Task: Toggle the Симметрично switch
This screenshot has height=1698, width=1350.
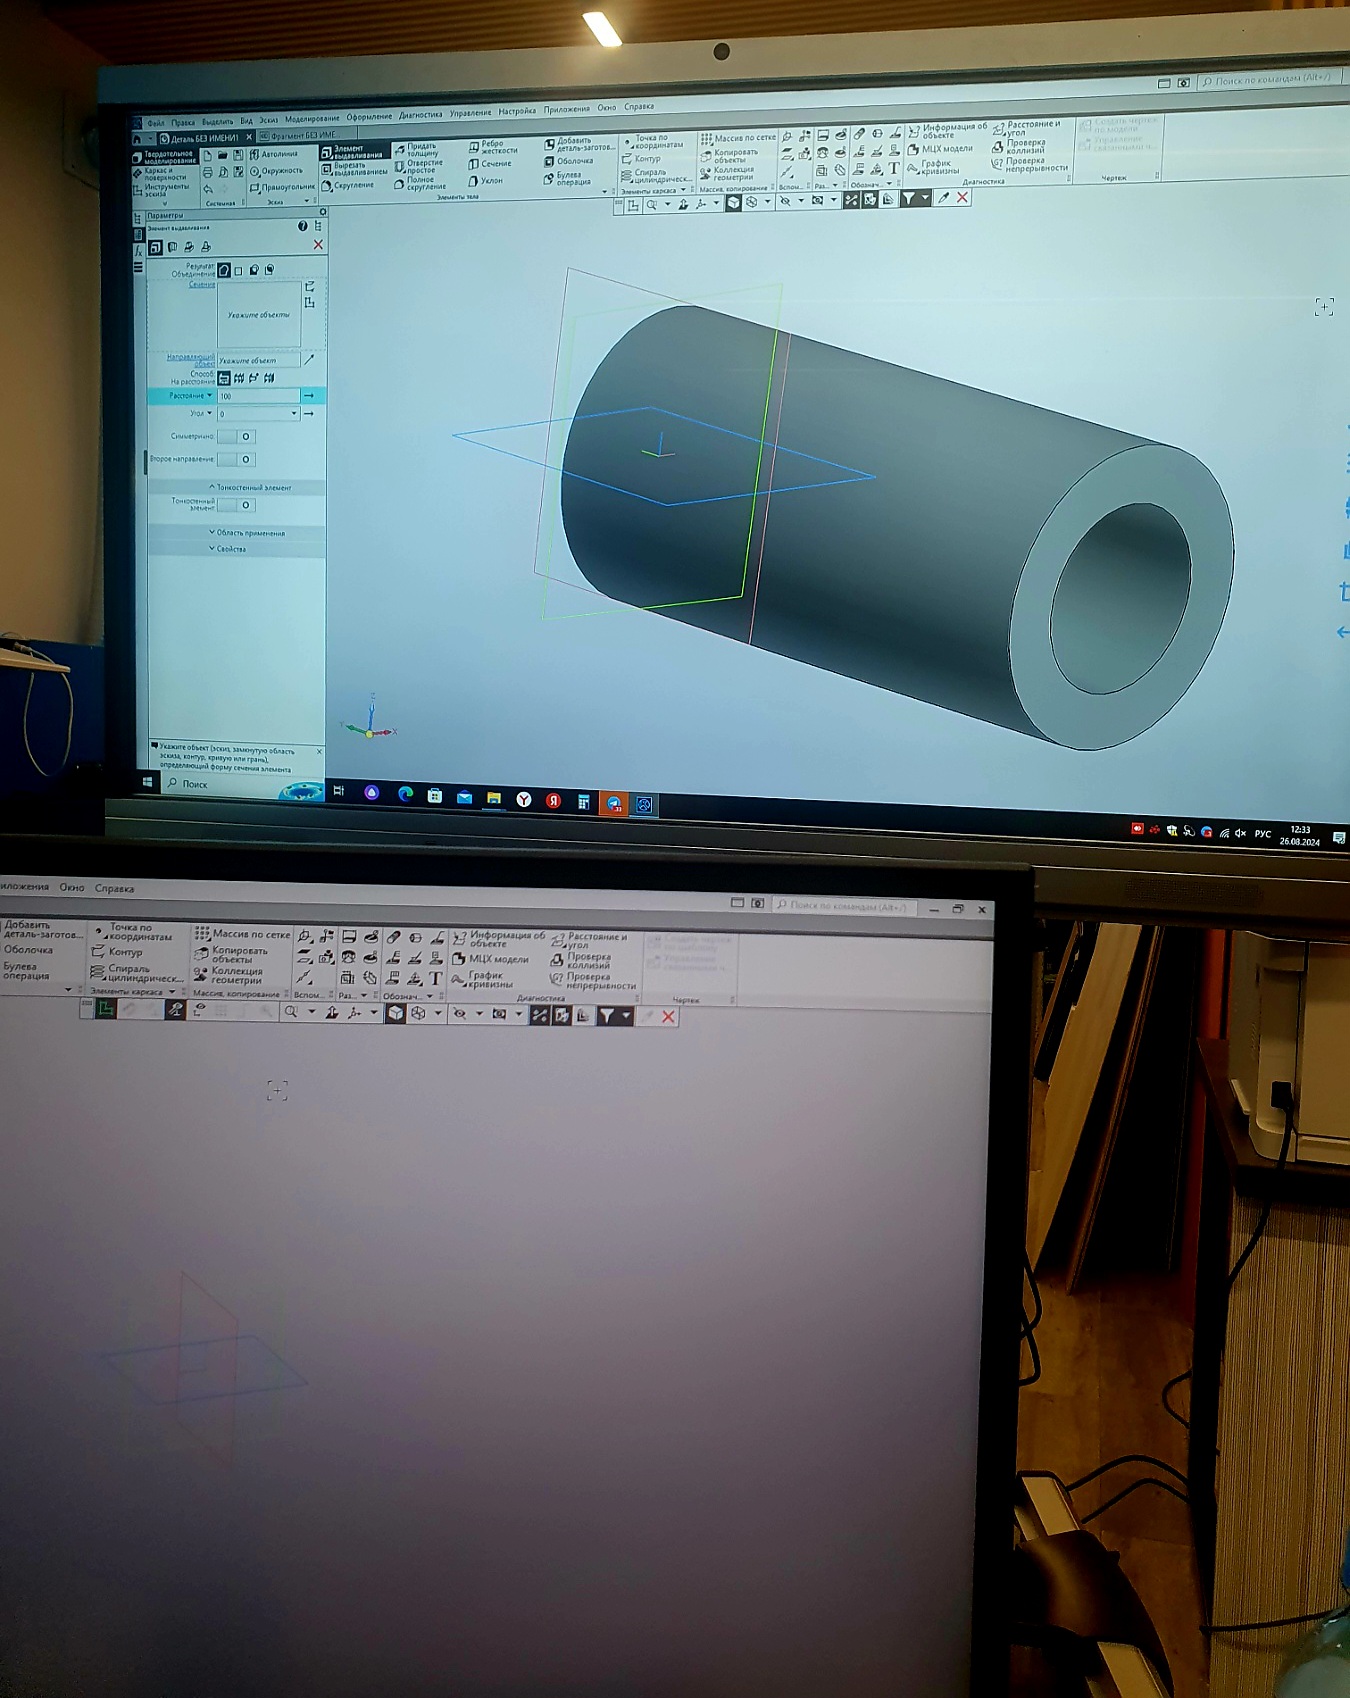Action: tap(238, 436)
